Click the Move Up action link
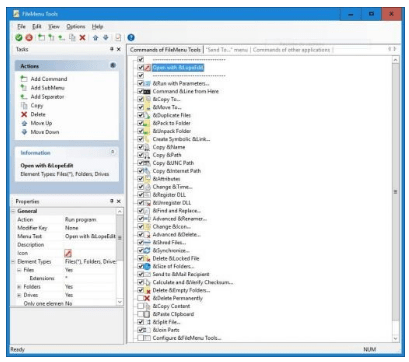The image size is (409, 362). coord(41,123)
